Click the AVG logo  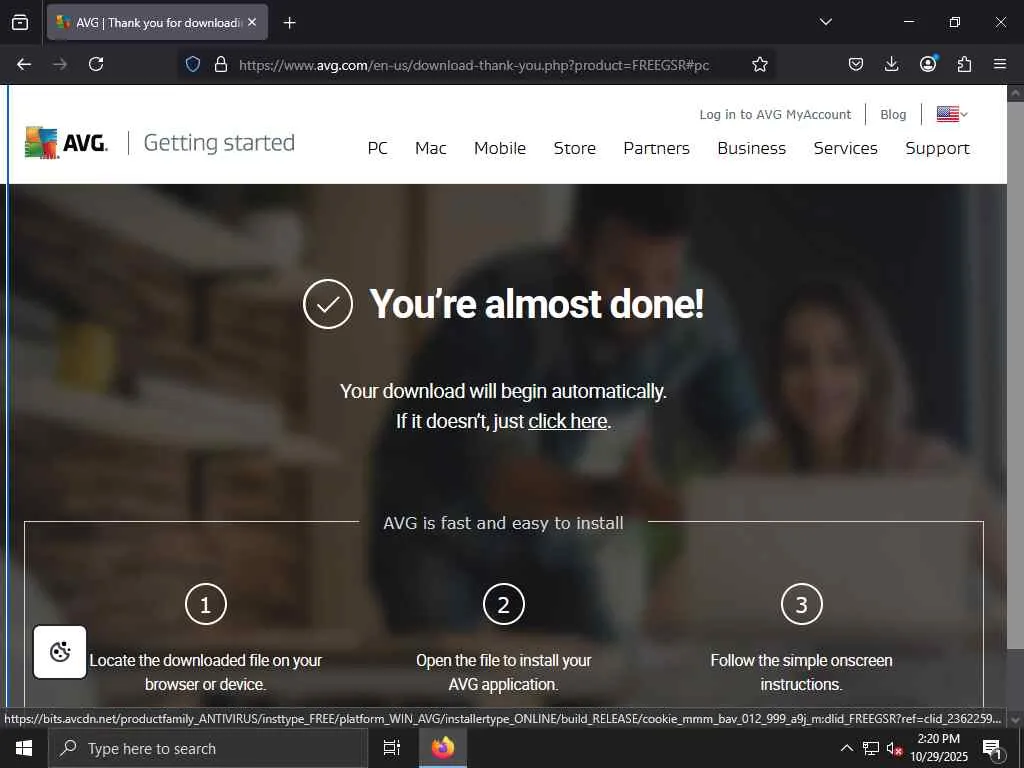point(67,142)
